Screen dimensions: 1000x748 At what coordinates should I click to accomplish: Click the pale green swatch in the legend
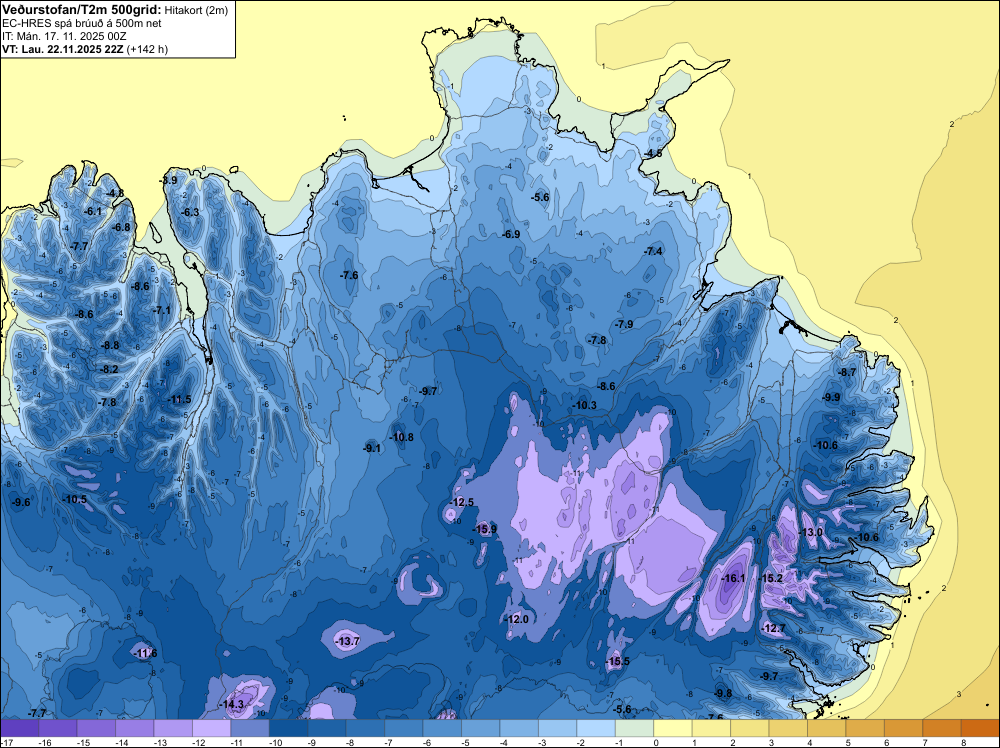point(635,728)
